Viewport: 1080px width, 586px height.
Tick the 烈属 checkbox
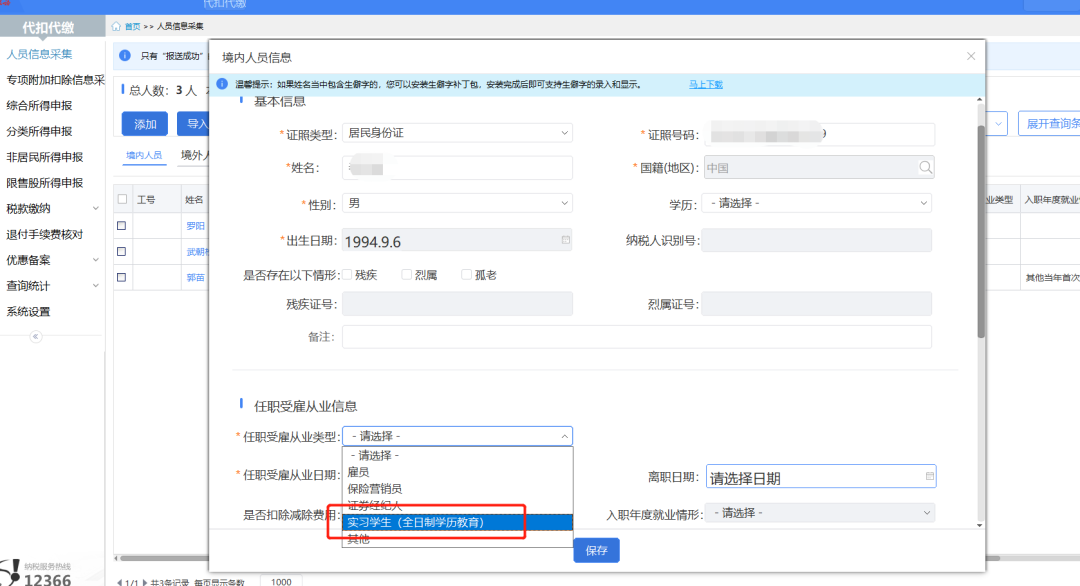coord(407,274)
